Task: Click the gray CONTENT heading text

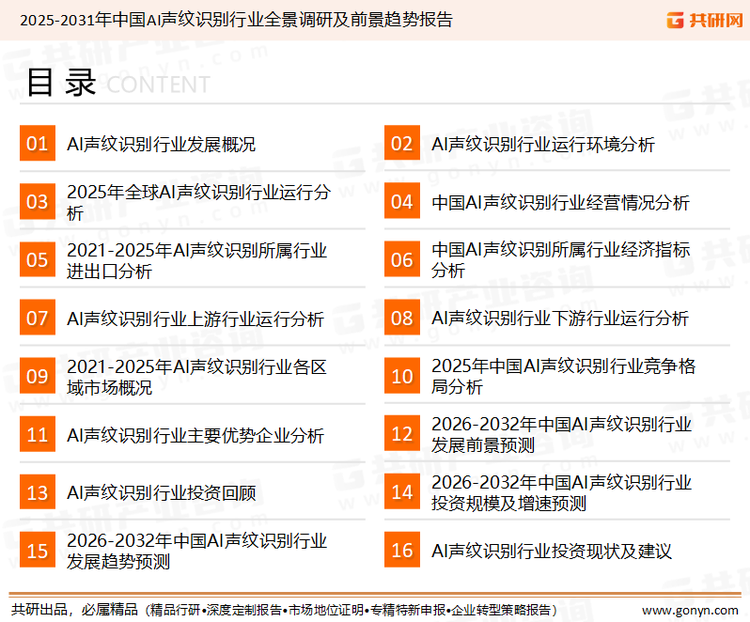Action: pyautogui.click(x=158, y=85)
